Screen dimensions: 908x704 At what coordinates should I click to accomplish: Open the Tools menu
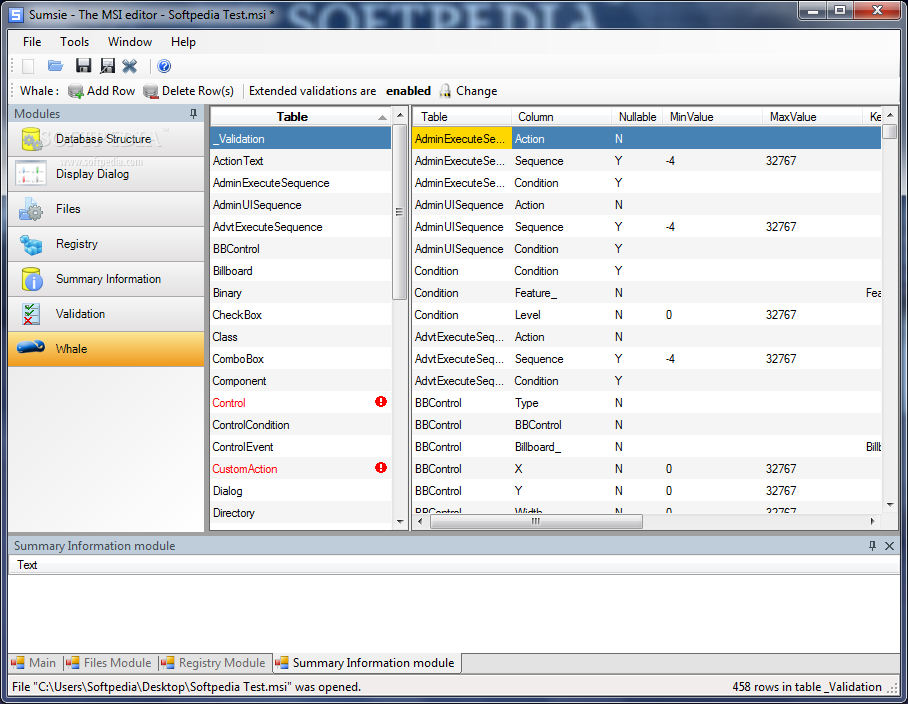[x=75, y=42]
